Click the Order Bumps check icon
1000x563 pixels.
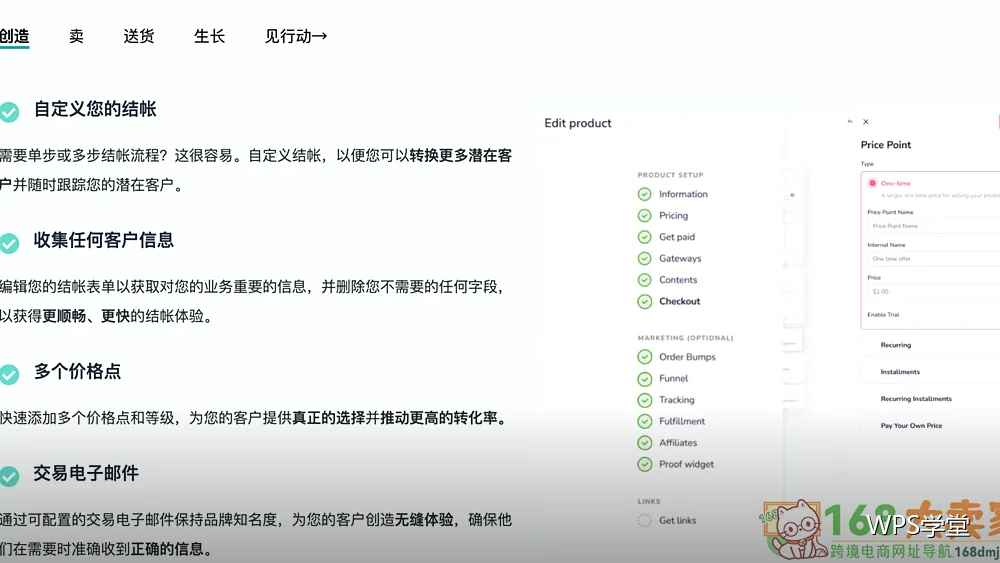click(644, 357)
